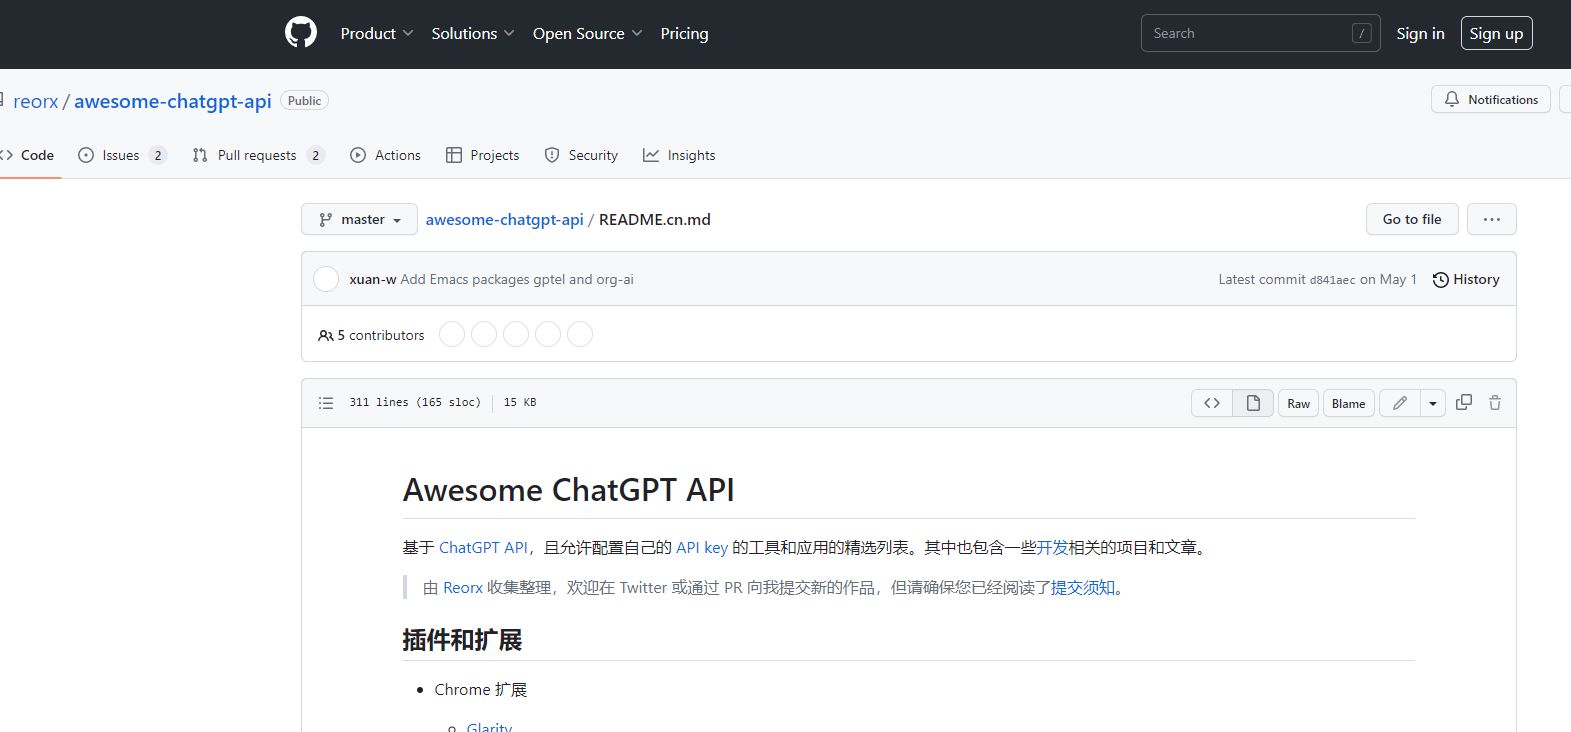Screen dimensions: 1571x732
Task: Open the master branch dropdown
Action: click(360, 219)
